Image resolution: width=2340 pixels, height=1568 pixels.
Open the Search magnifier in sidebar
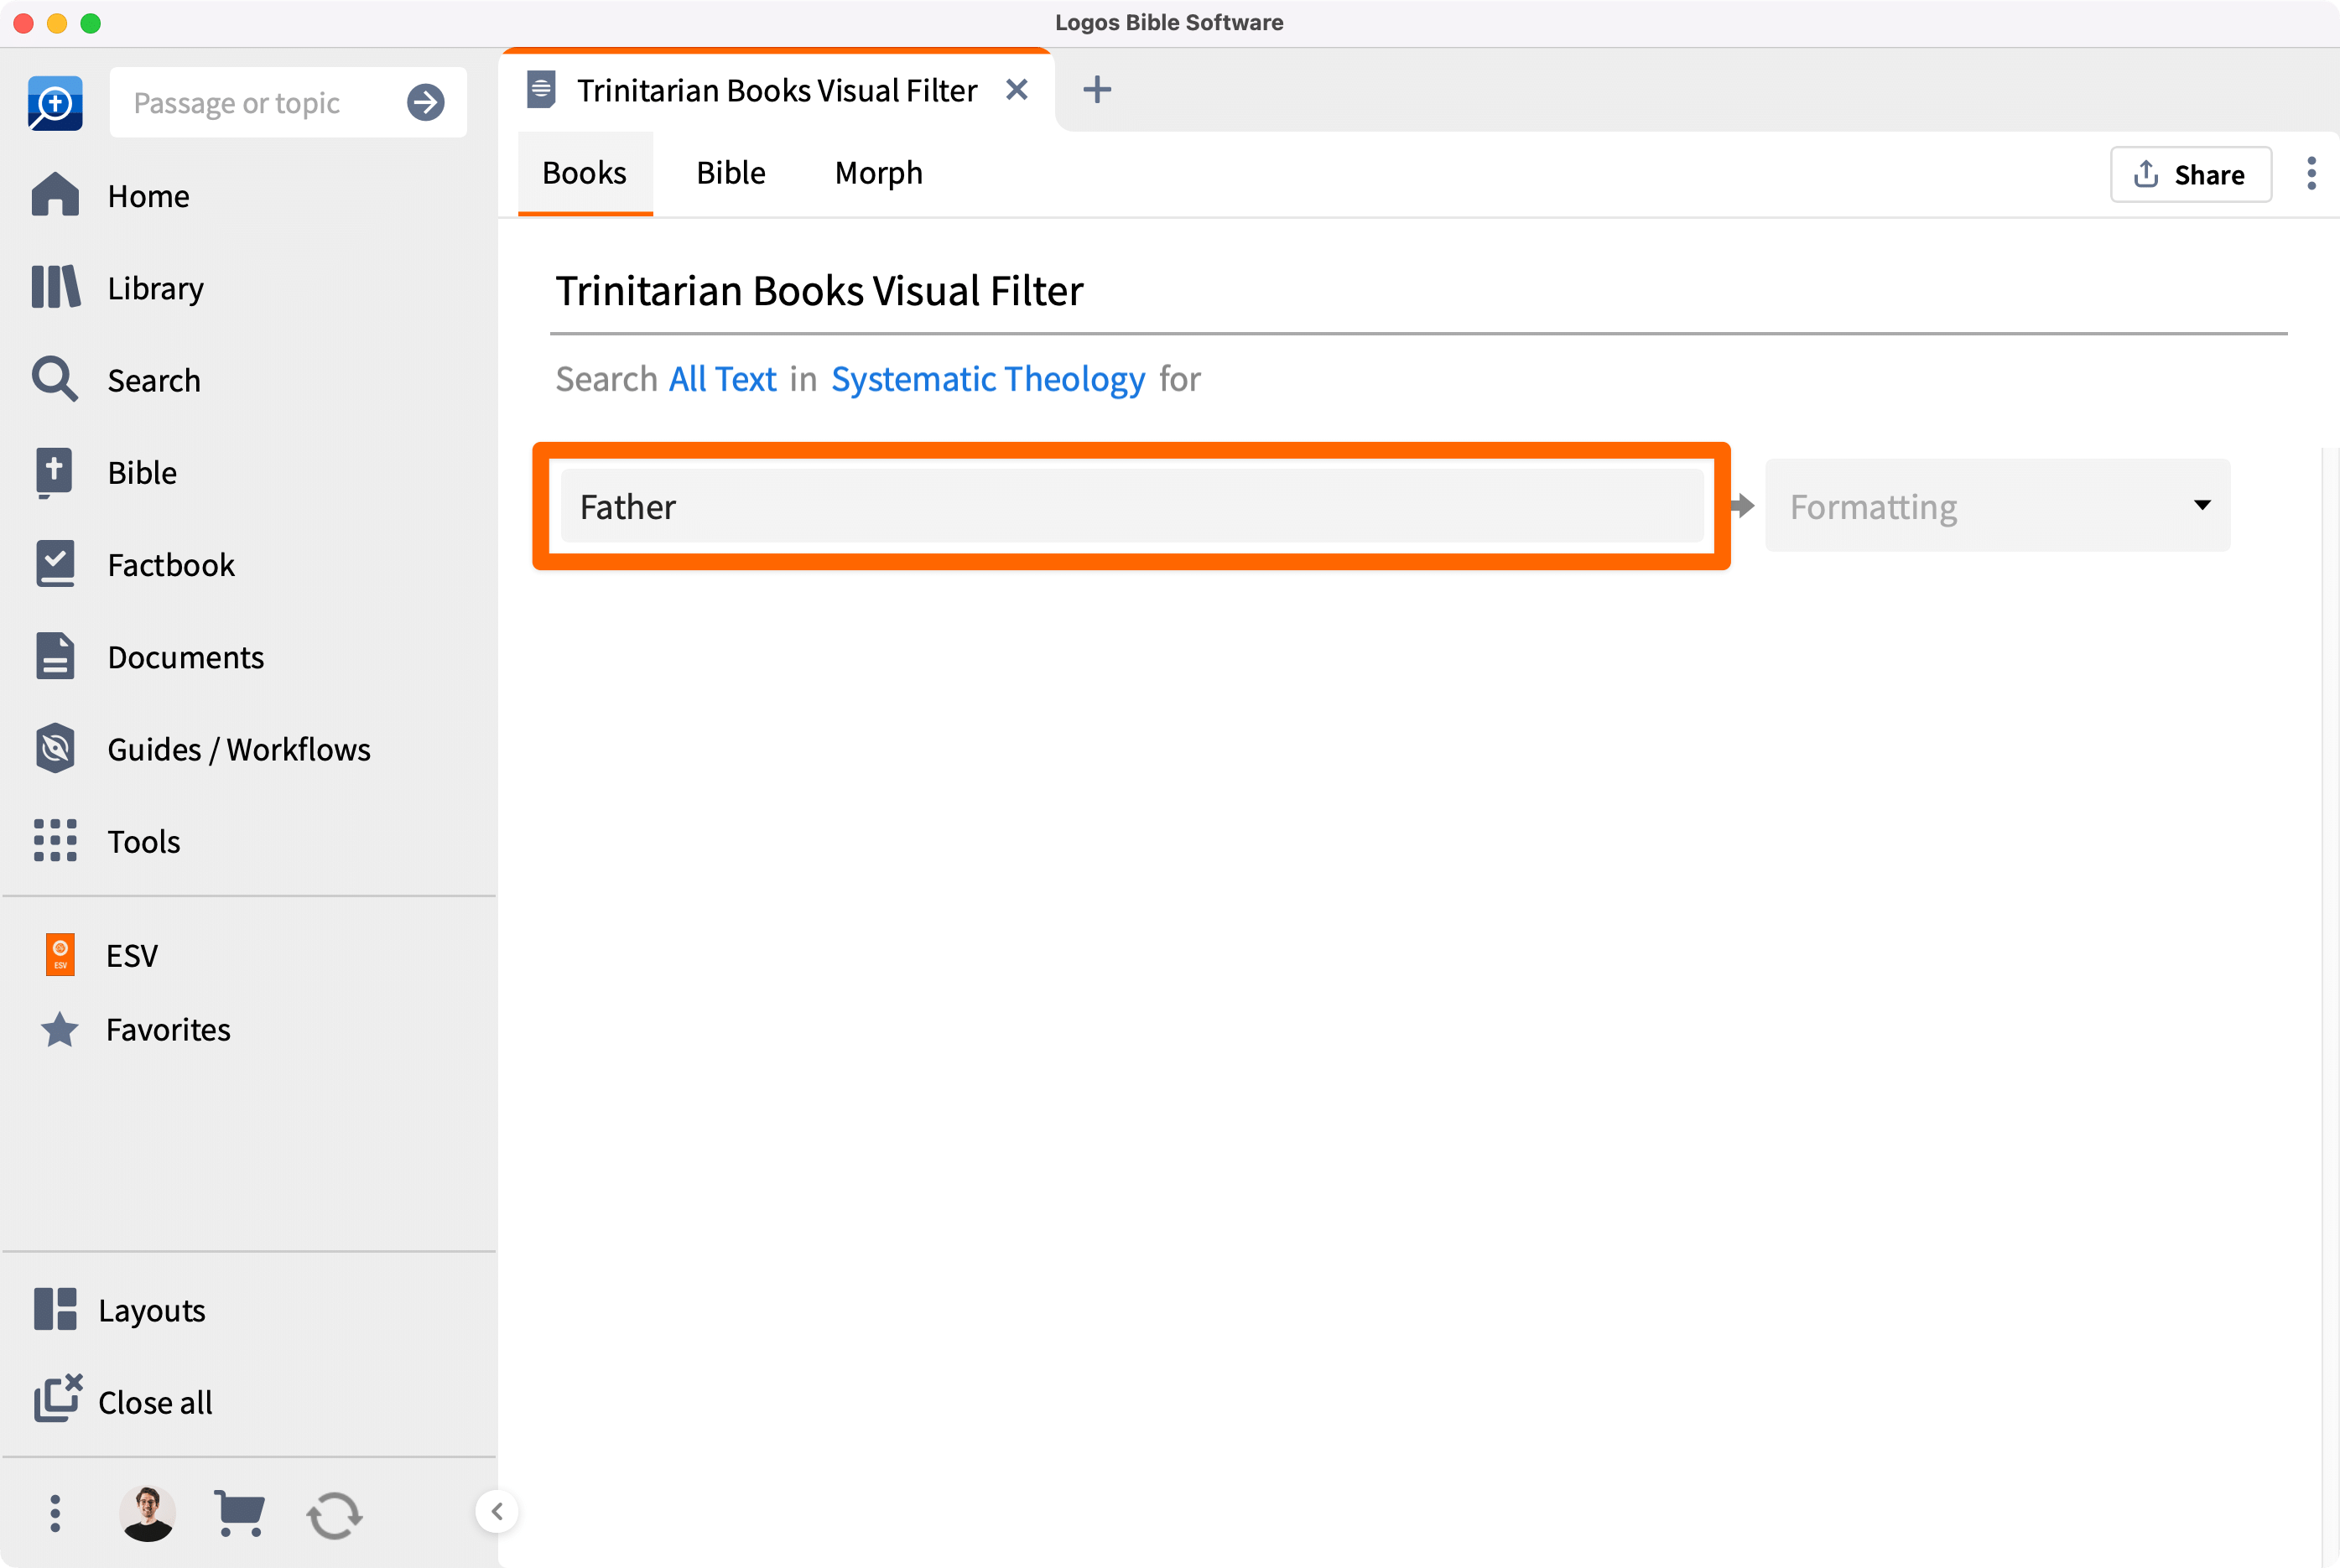click(56, 380)
